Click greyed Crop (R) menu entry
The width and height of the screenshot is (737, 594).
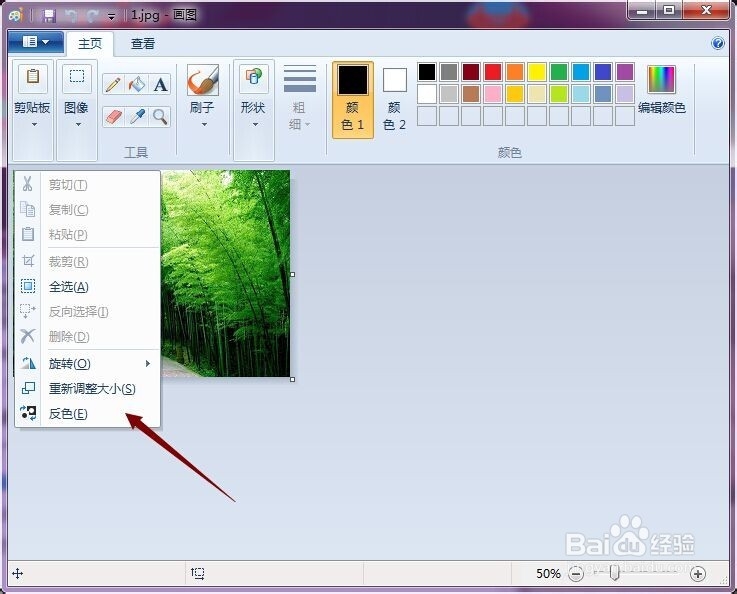(x=88, y=261)
